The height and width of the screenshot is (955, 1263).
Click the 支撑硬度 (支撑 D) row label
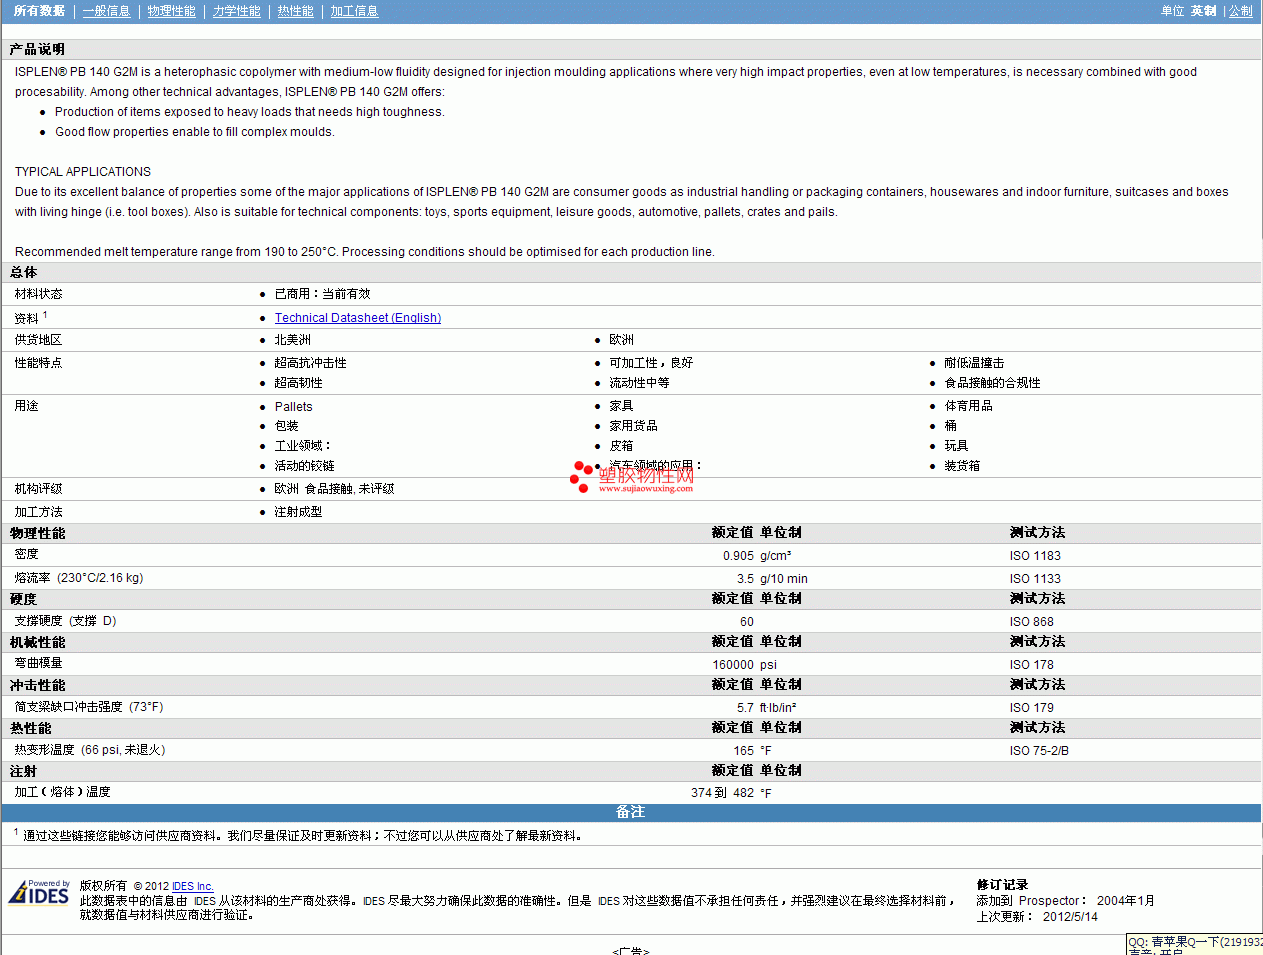(65, 621)
